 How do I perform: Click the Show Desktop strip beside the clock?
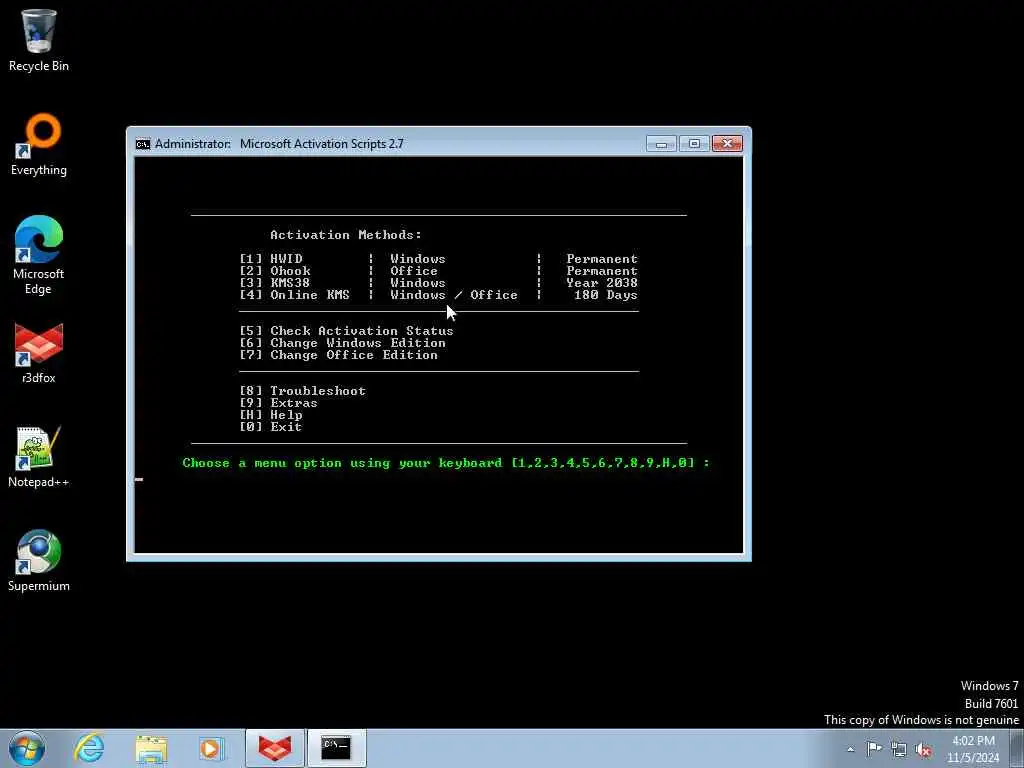click(1017, 748)
